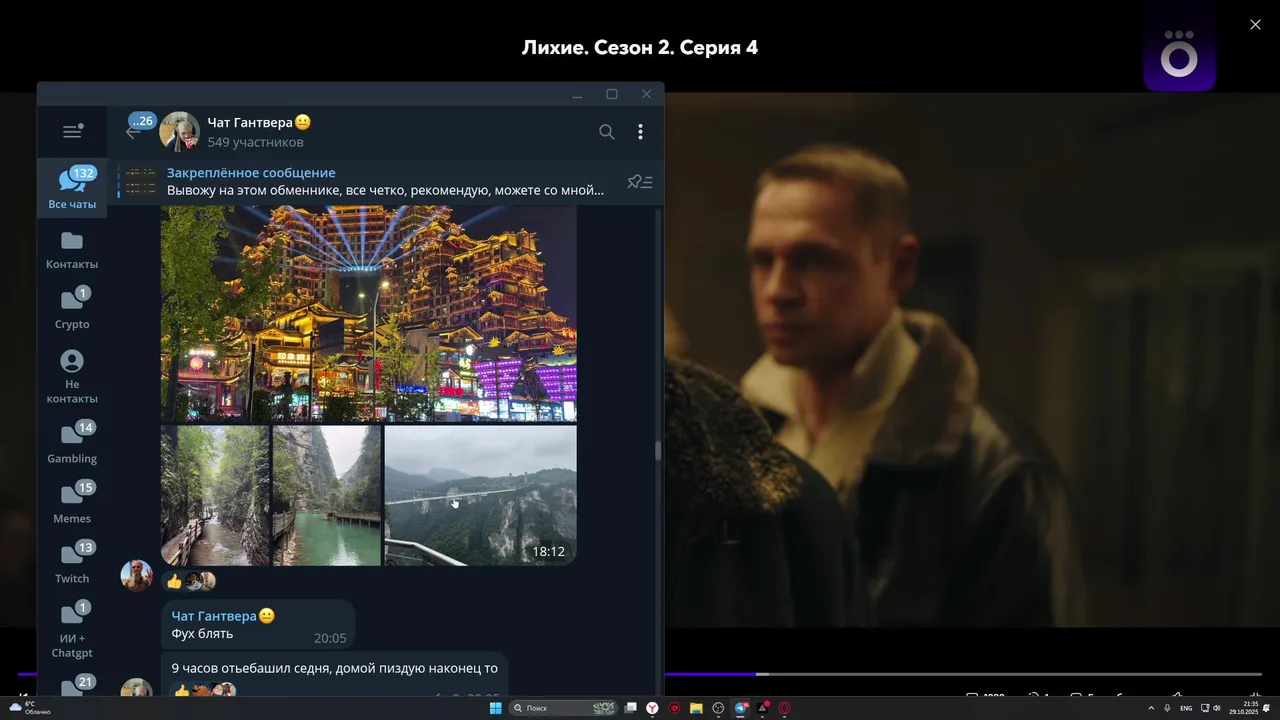Open the Чат Гантвера group avatar

pyautogui.click(x=180, y=132)
